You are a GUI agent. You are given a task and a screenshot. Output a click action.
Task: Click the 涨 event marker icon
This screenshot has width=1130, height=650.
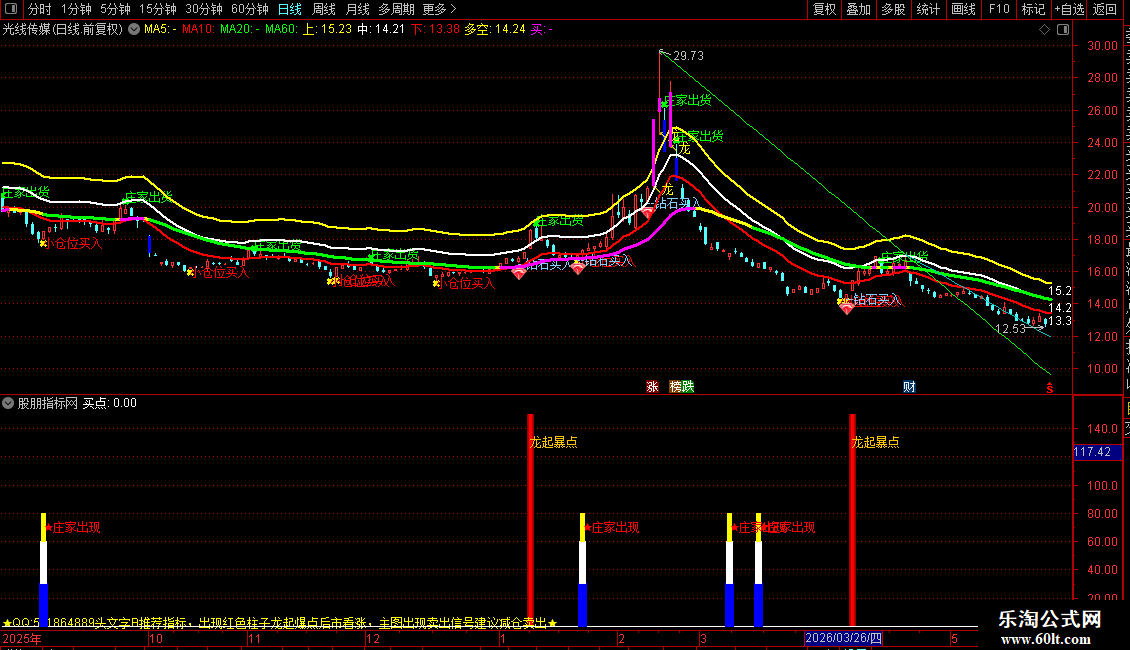coord(652,387)
